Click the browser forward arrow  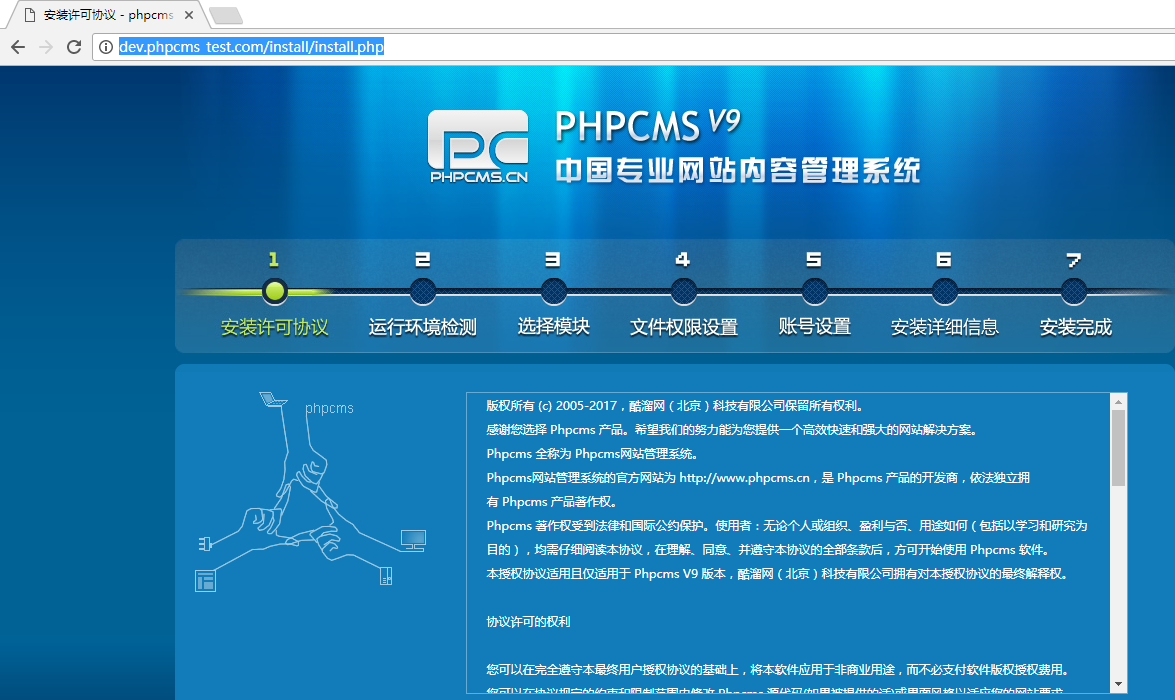pyautogui.click(x=46, y=47)
